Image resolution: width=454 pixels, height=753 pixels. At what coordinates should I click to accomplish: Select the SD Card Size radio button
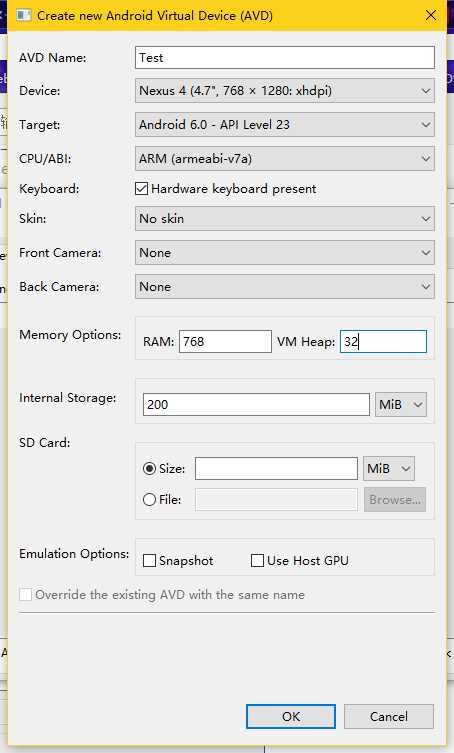coord(149,469)
